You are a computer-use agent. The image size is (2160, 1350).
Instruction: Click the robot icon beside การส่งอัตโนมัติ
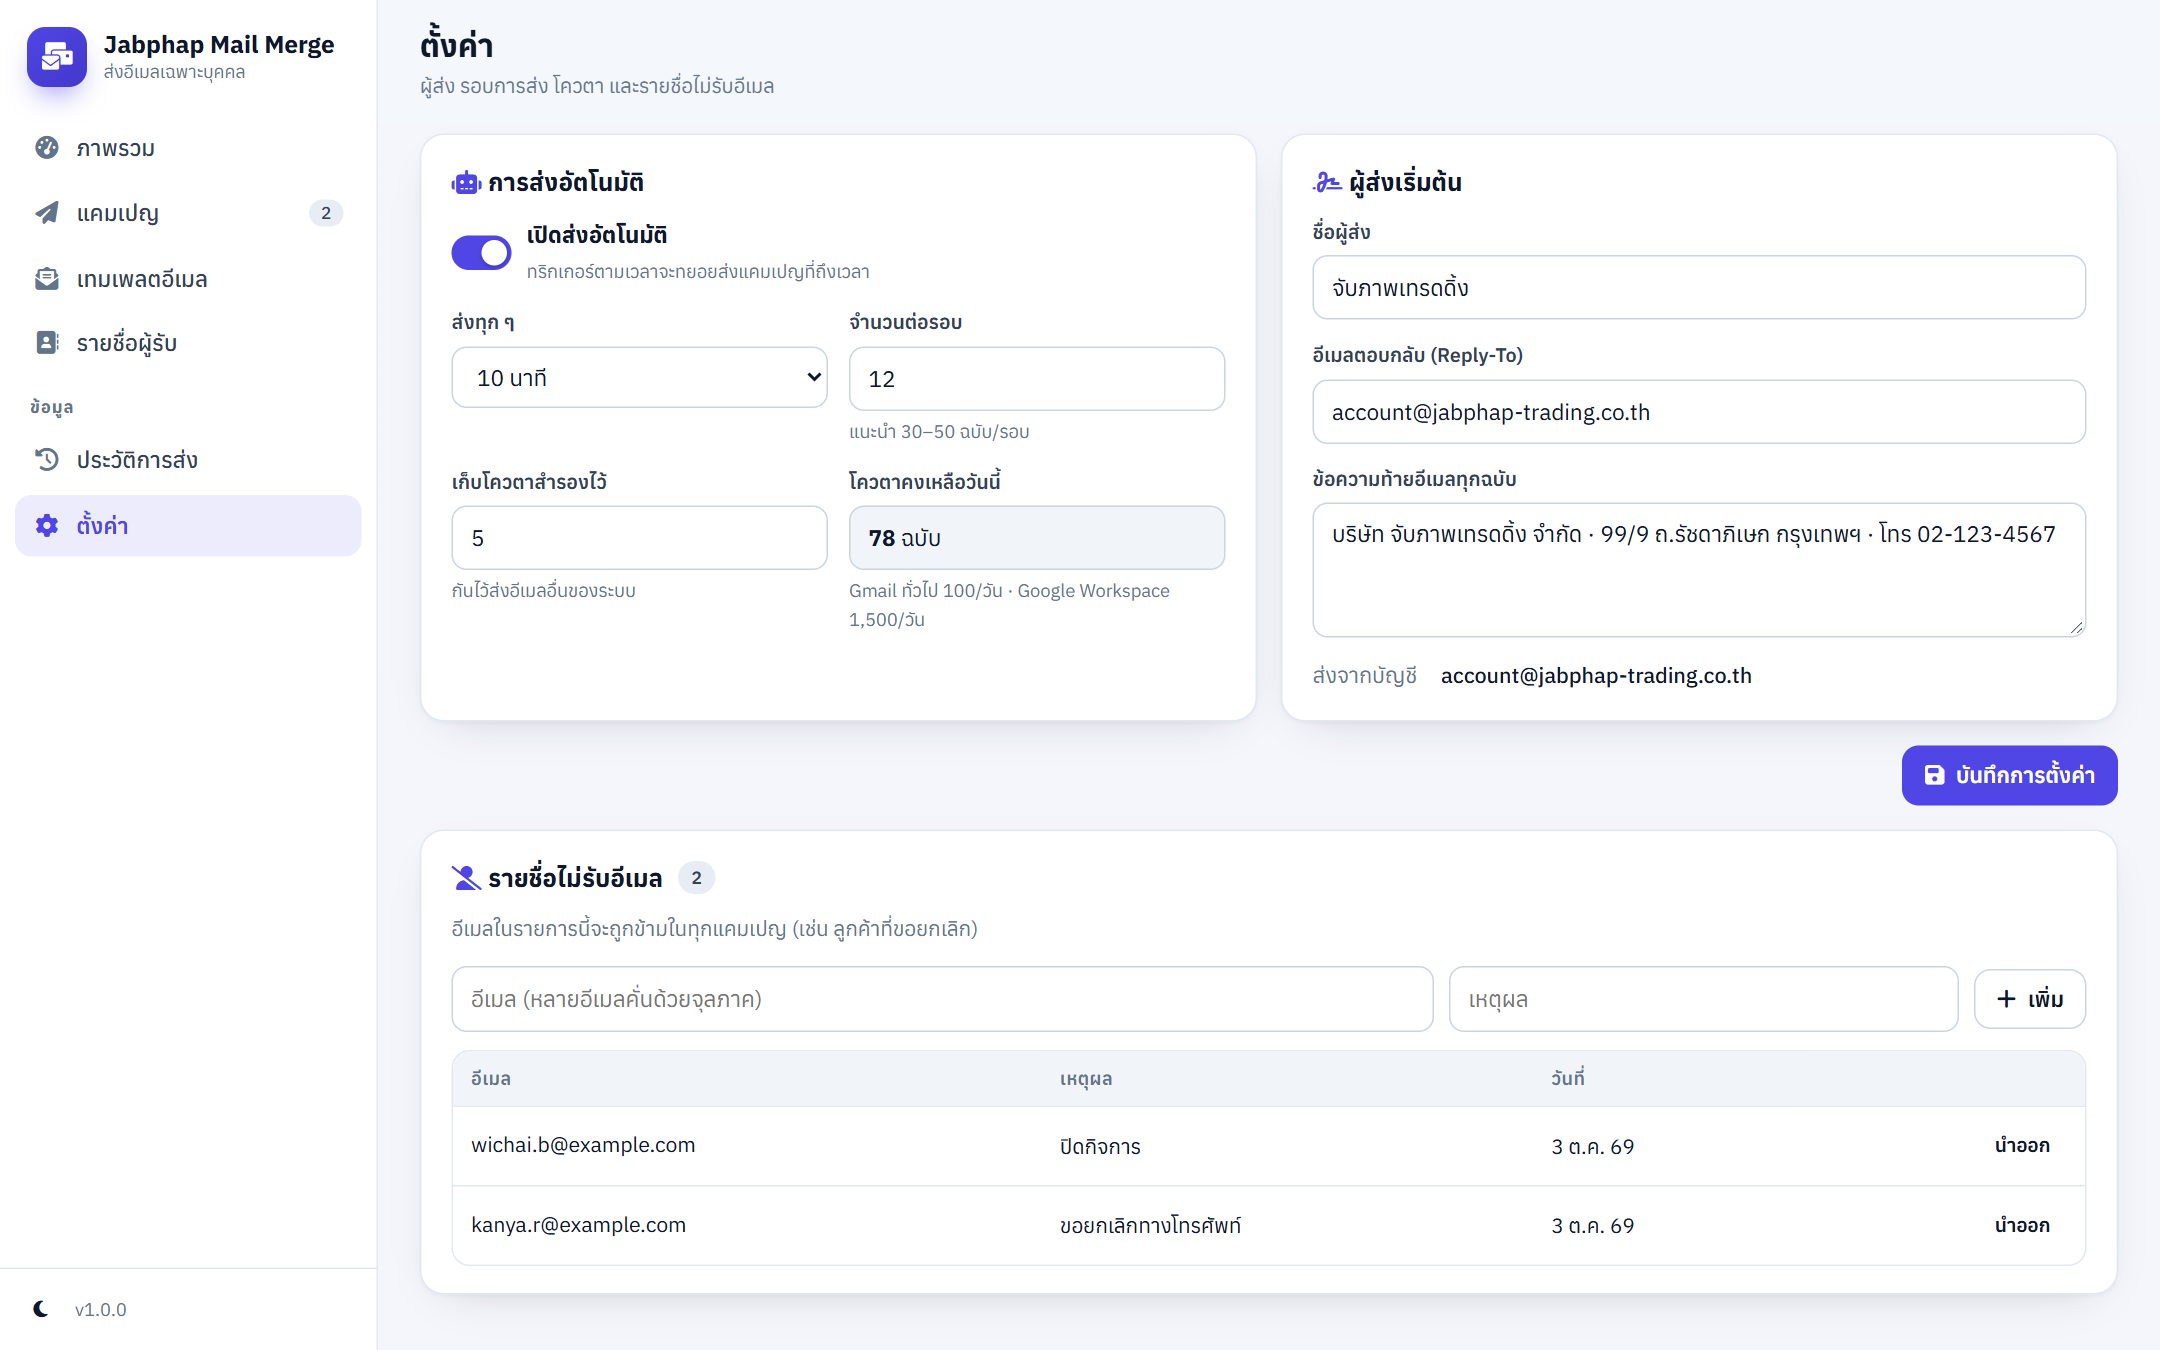(x=466, y=183)
